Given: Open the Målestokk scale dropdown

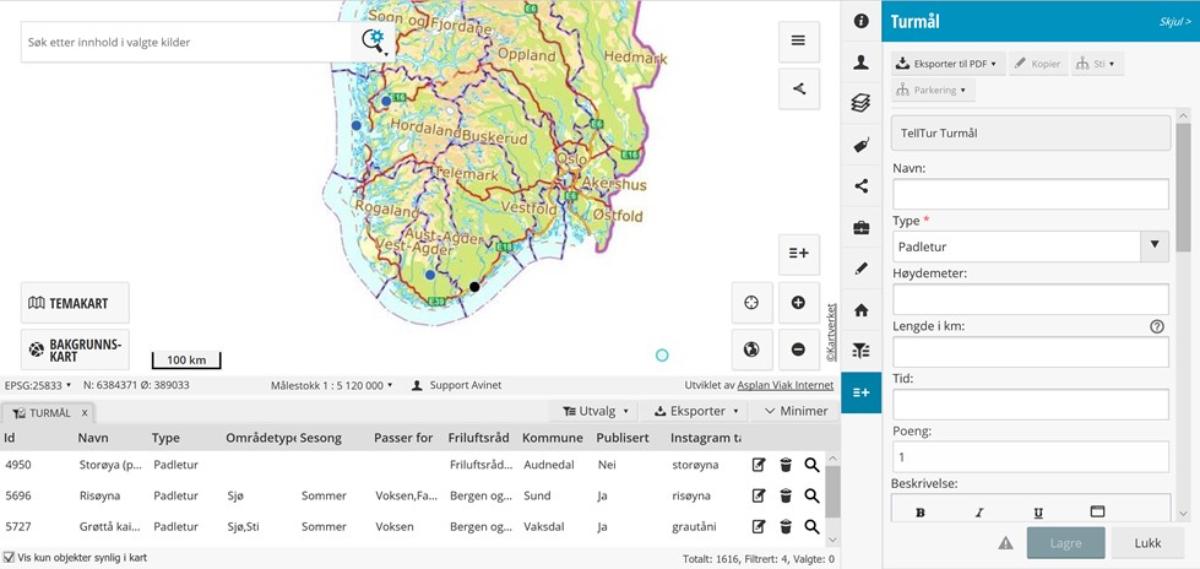Looking at the screenshot, I should (331, 385).
